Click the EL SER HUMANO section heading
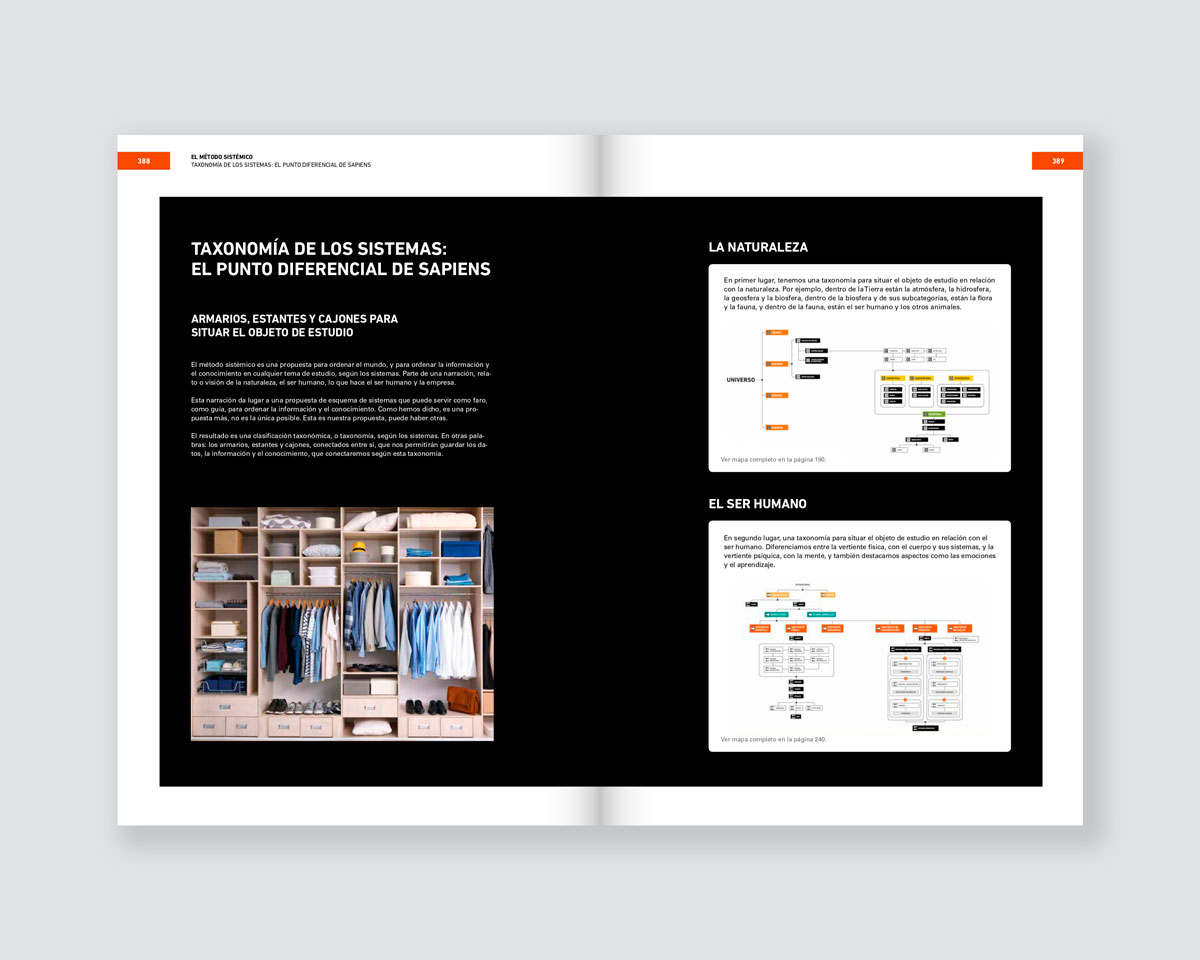The width and height of the screenshot is (1200, 960). coord(757,504)
